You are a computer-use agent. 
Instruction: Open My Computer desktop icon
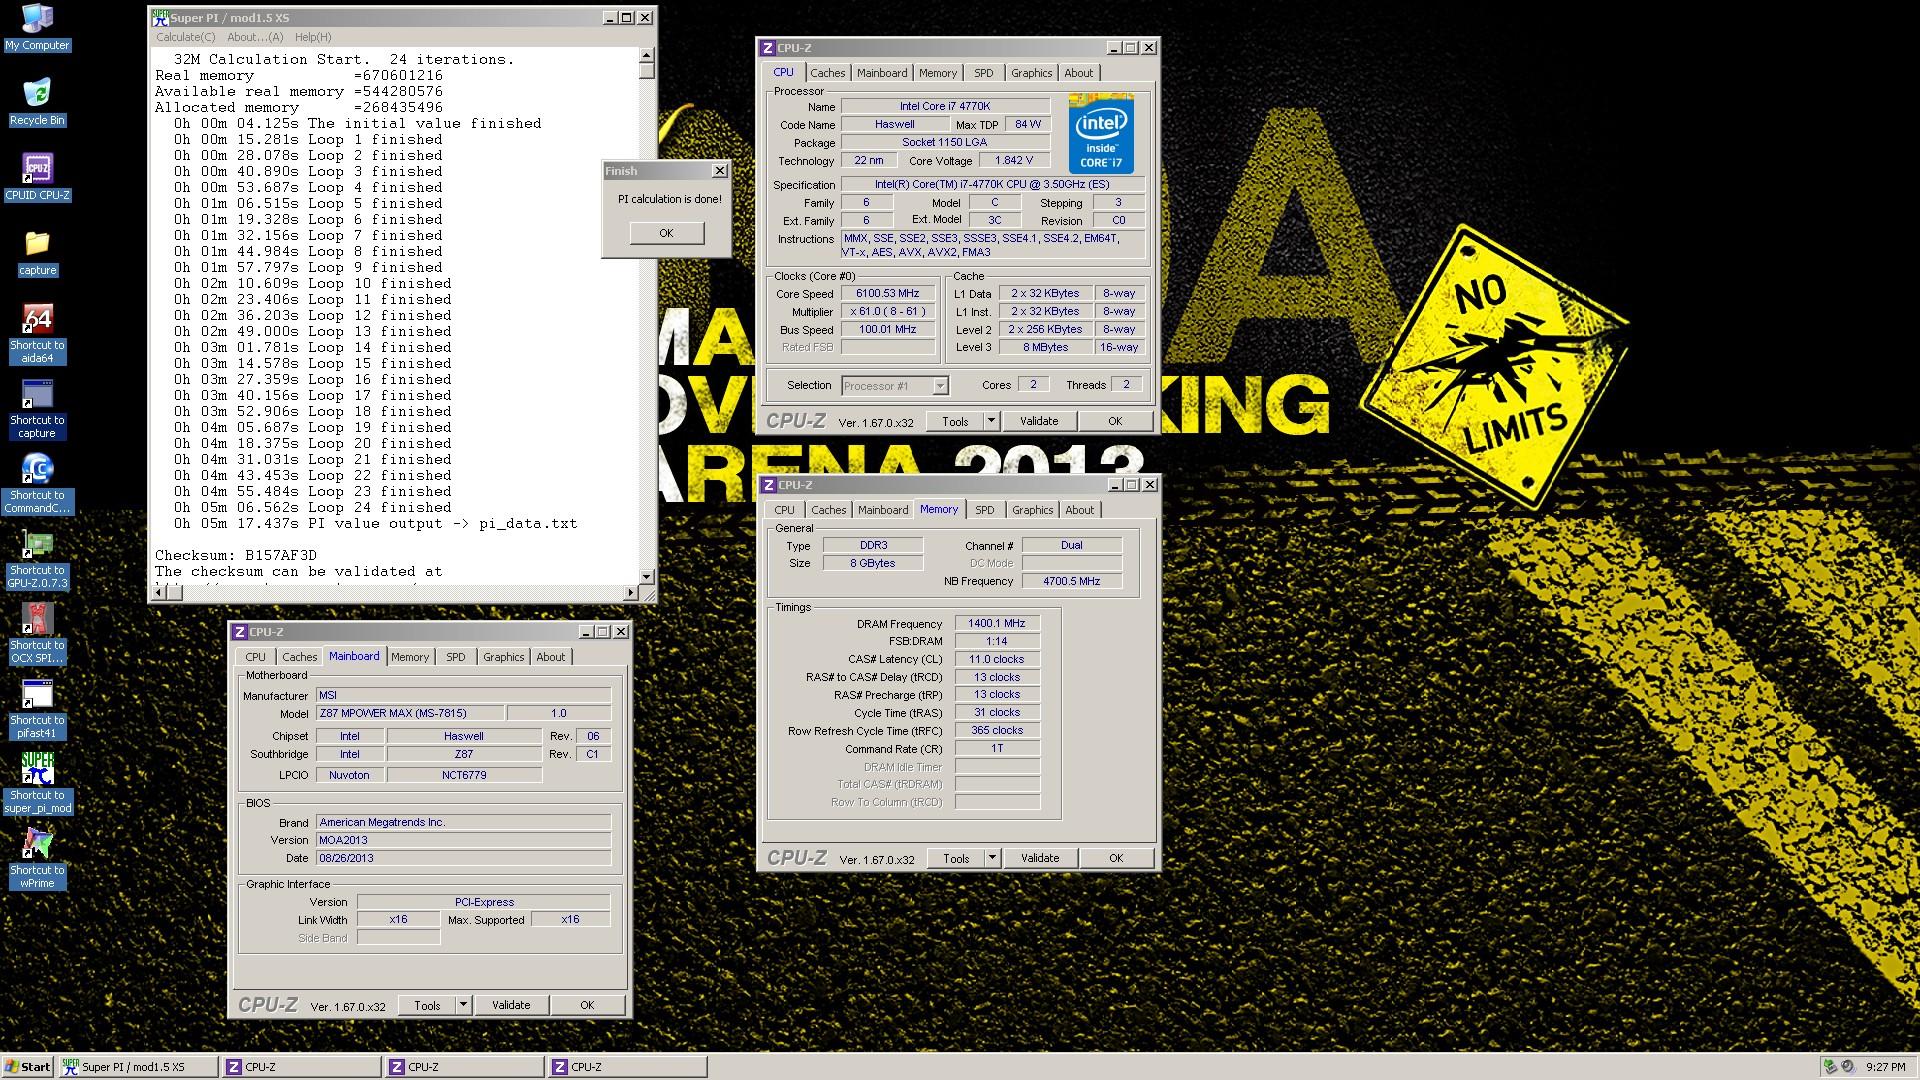37,27
